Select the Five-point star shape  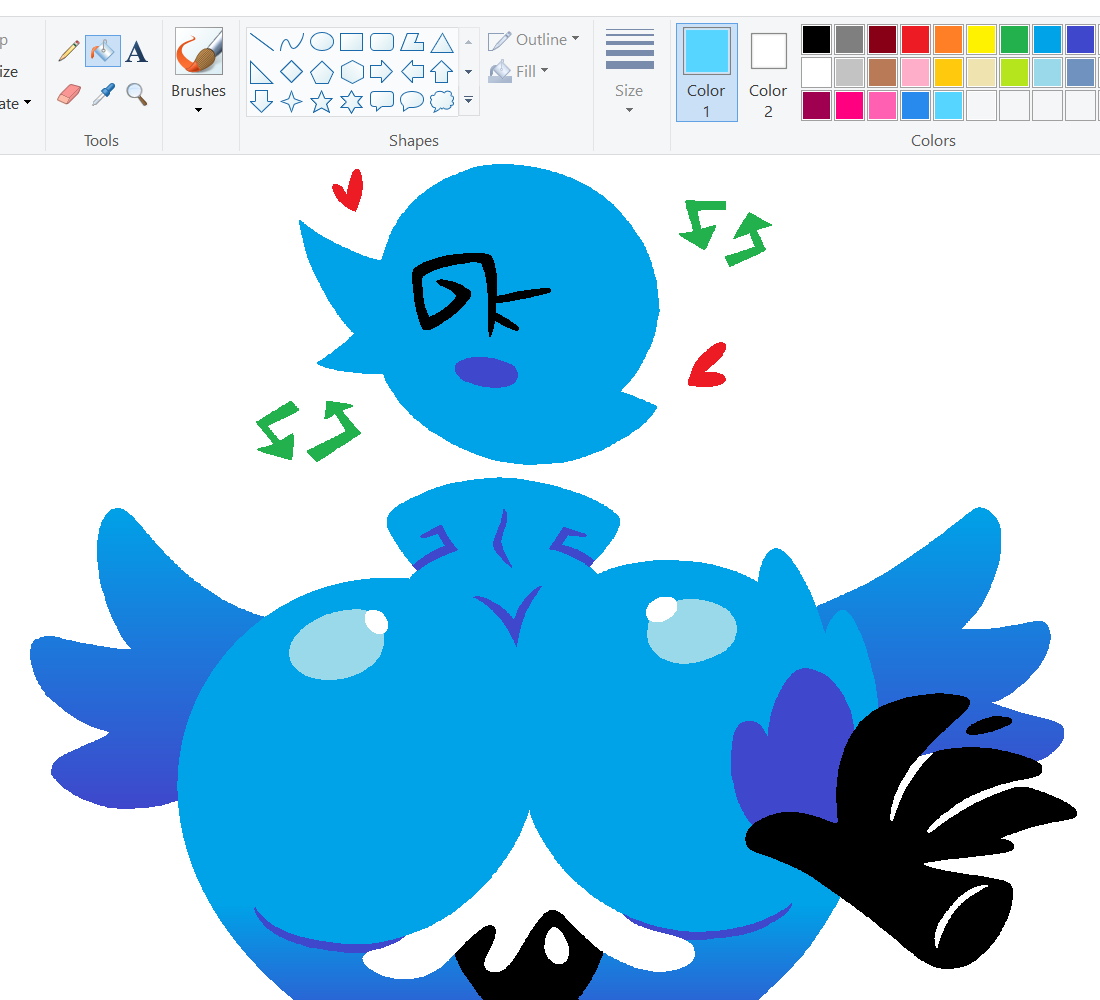(322, 102)
